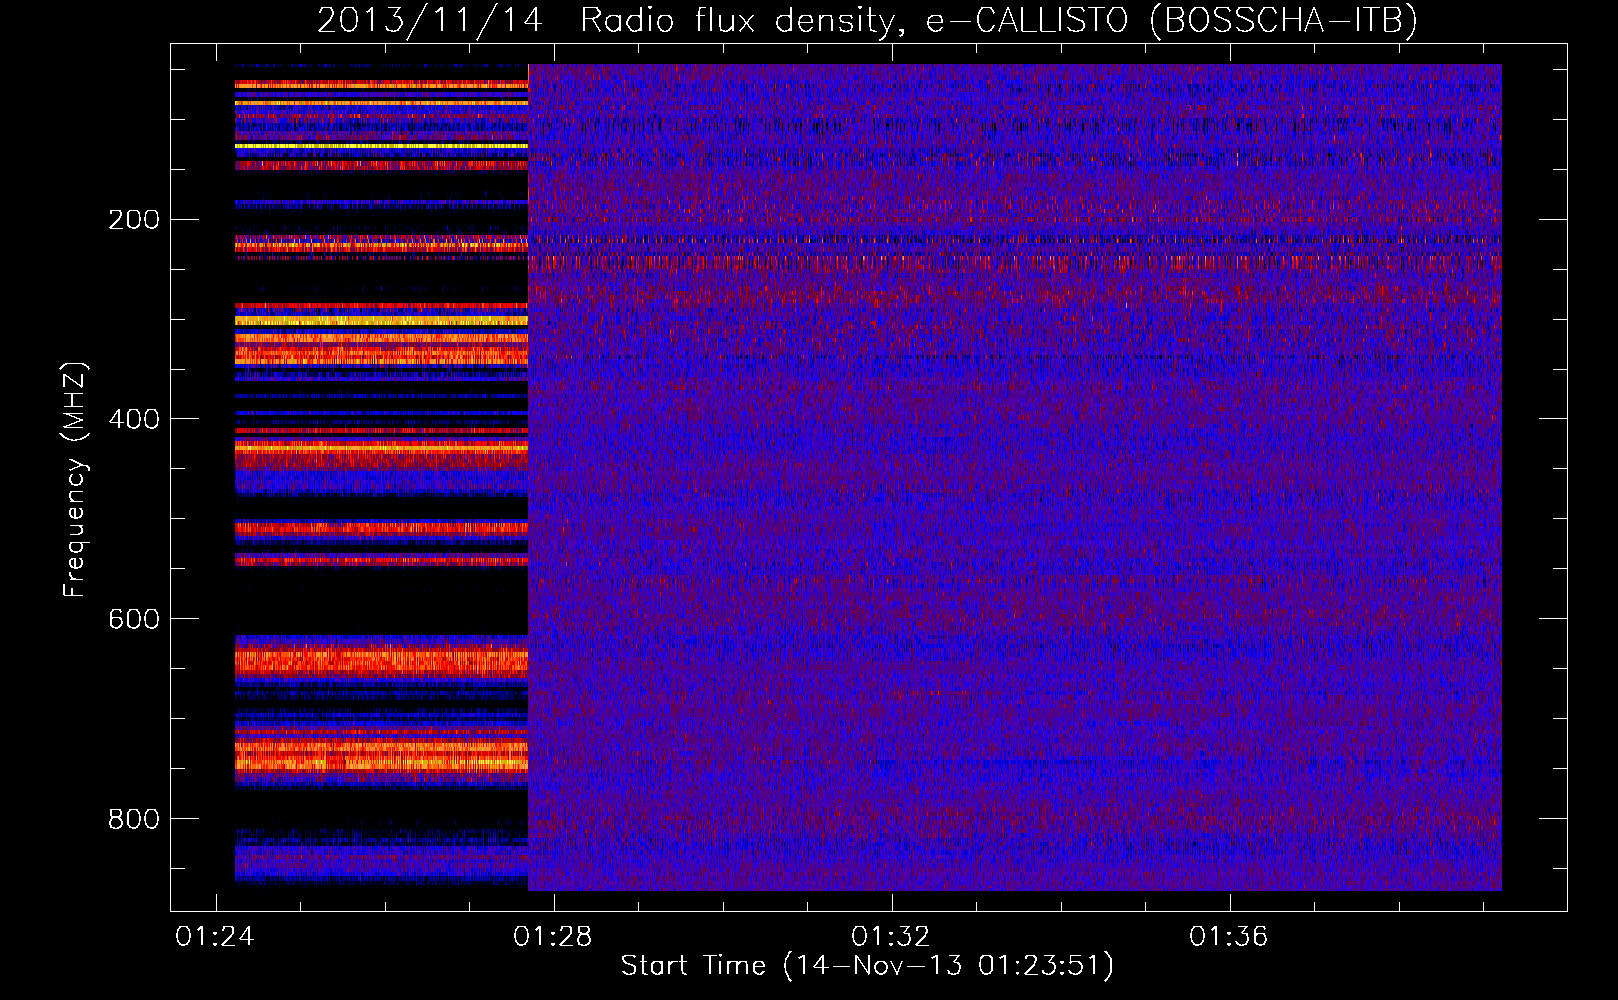Click the 01:28 time tick label
Viewport: 1618px width, 1000px height.
coord(553,936)
